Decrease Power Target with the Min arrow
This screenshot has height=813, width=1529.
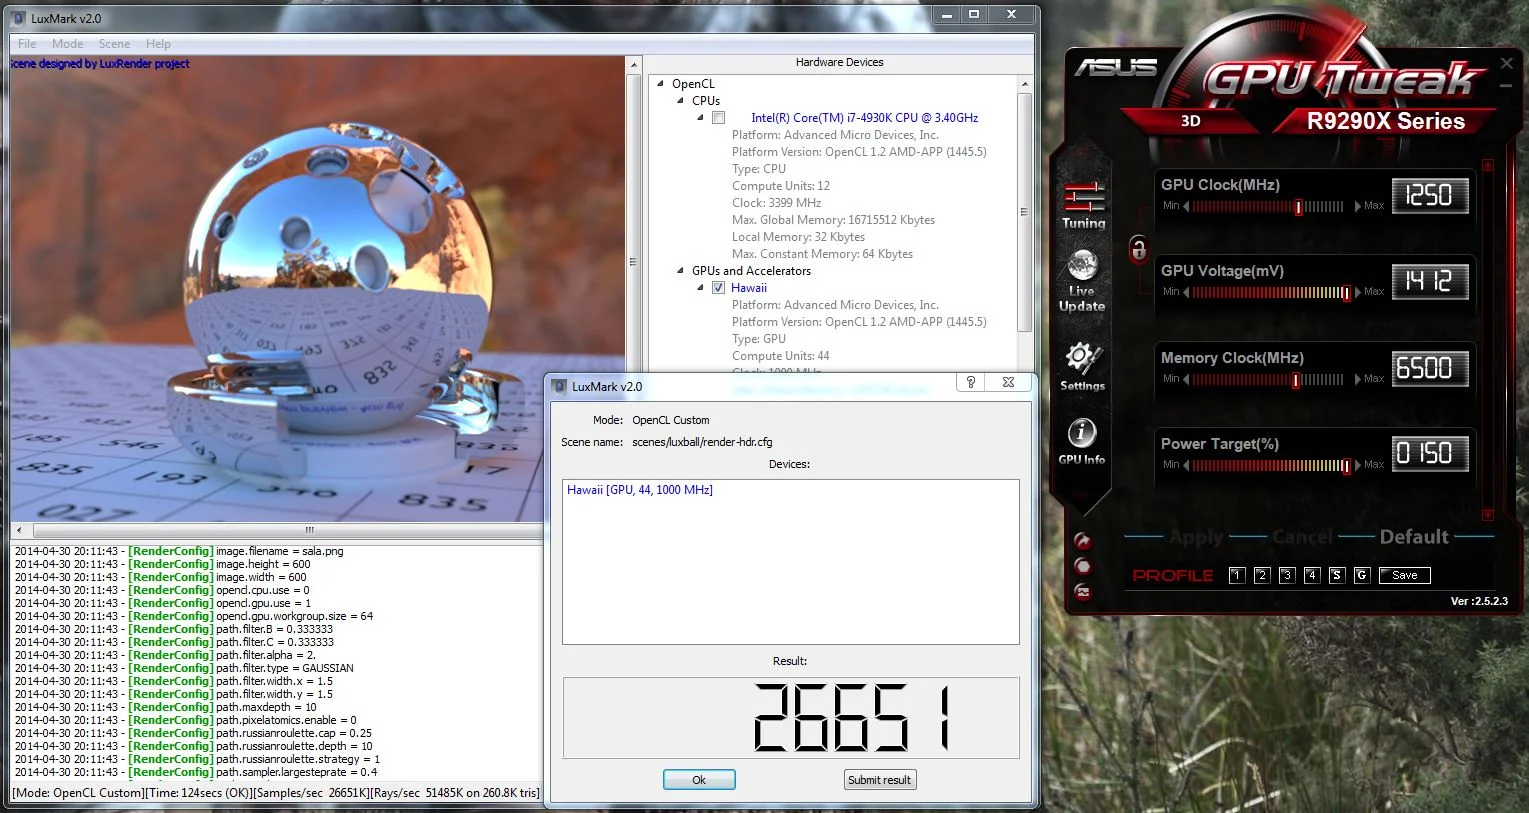click(x=1186, y=465)
